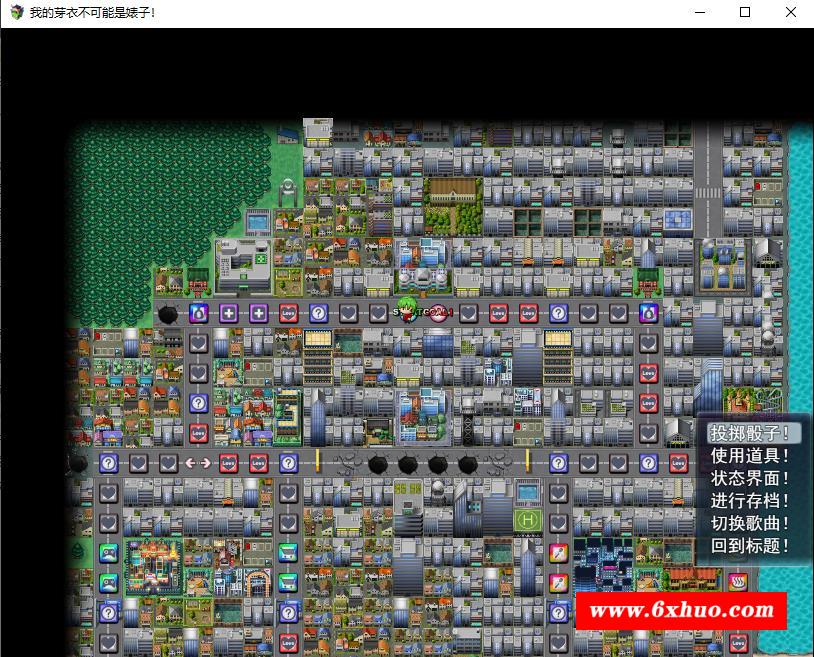Minimize the game window

click(700, 12)
